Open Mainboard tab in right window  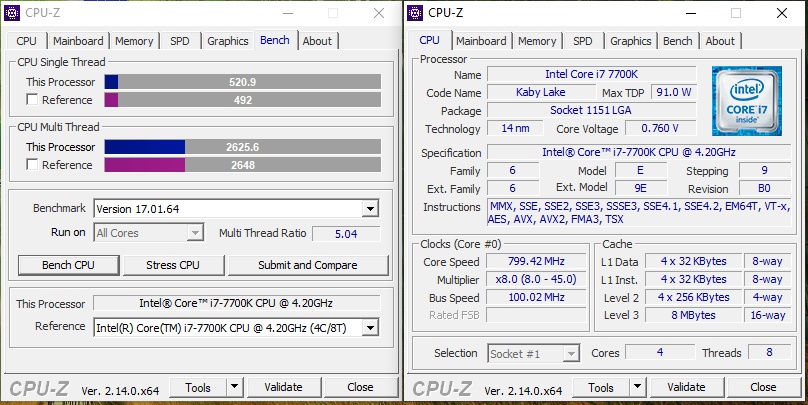click(x=481, y=41)
